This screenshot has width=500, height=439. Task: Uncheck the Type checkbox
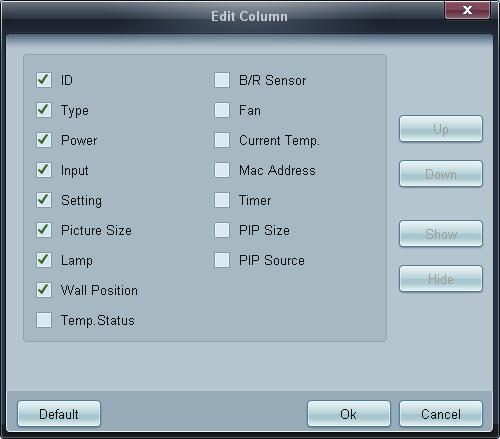tap(44, 110)
